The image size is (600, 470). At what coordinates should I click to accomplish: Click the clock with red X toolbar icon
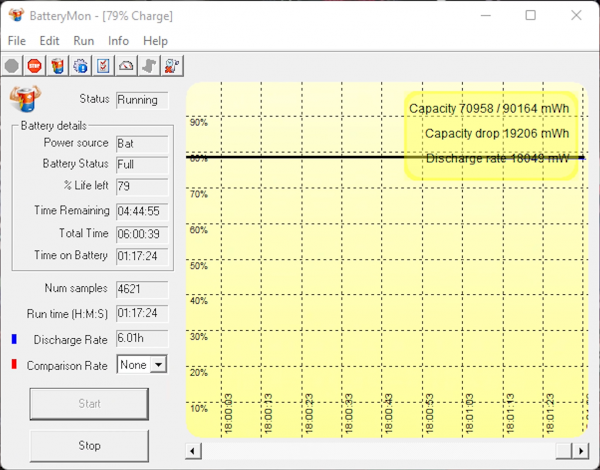(172, 66)
